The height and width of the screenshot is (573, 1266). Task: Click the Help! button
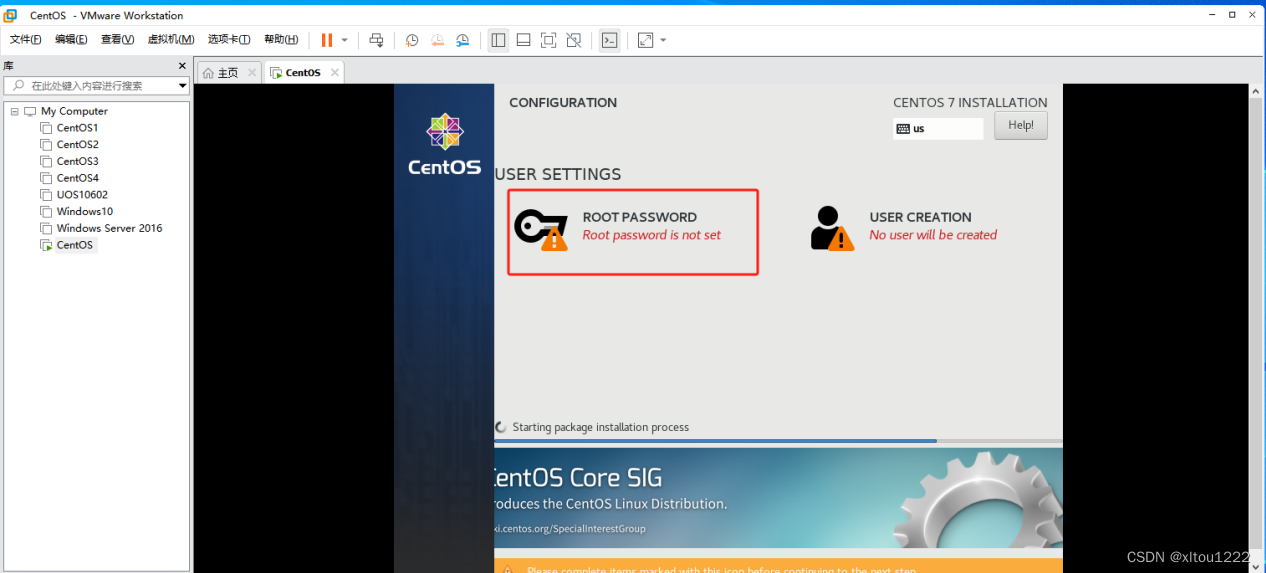(1021, 125)
